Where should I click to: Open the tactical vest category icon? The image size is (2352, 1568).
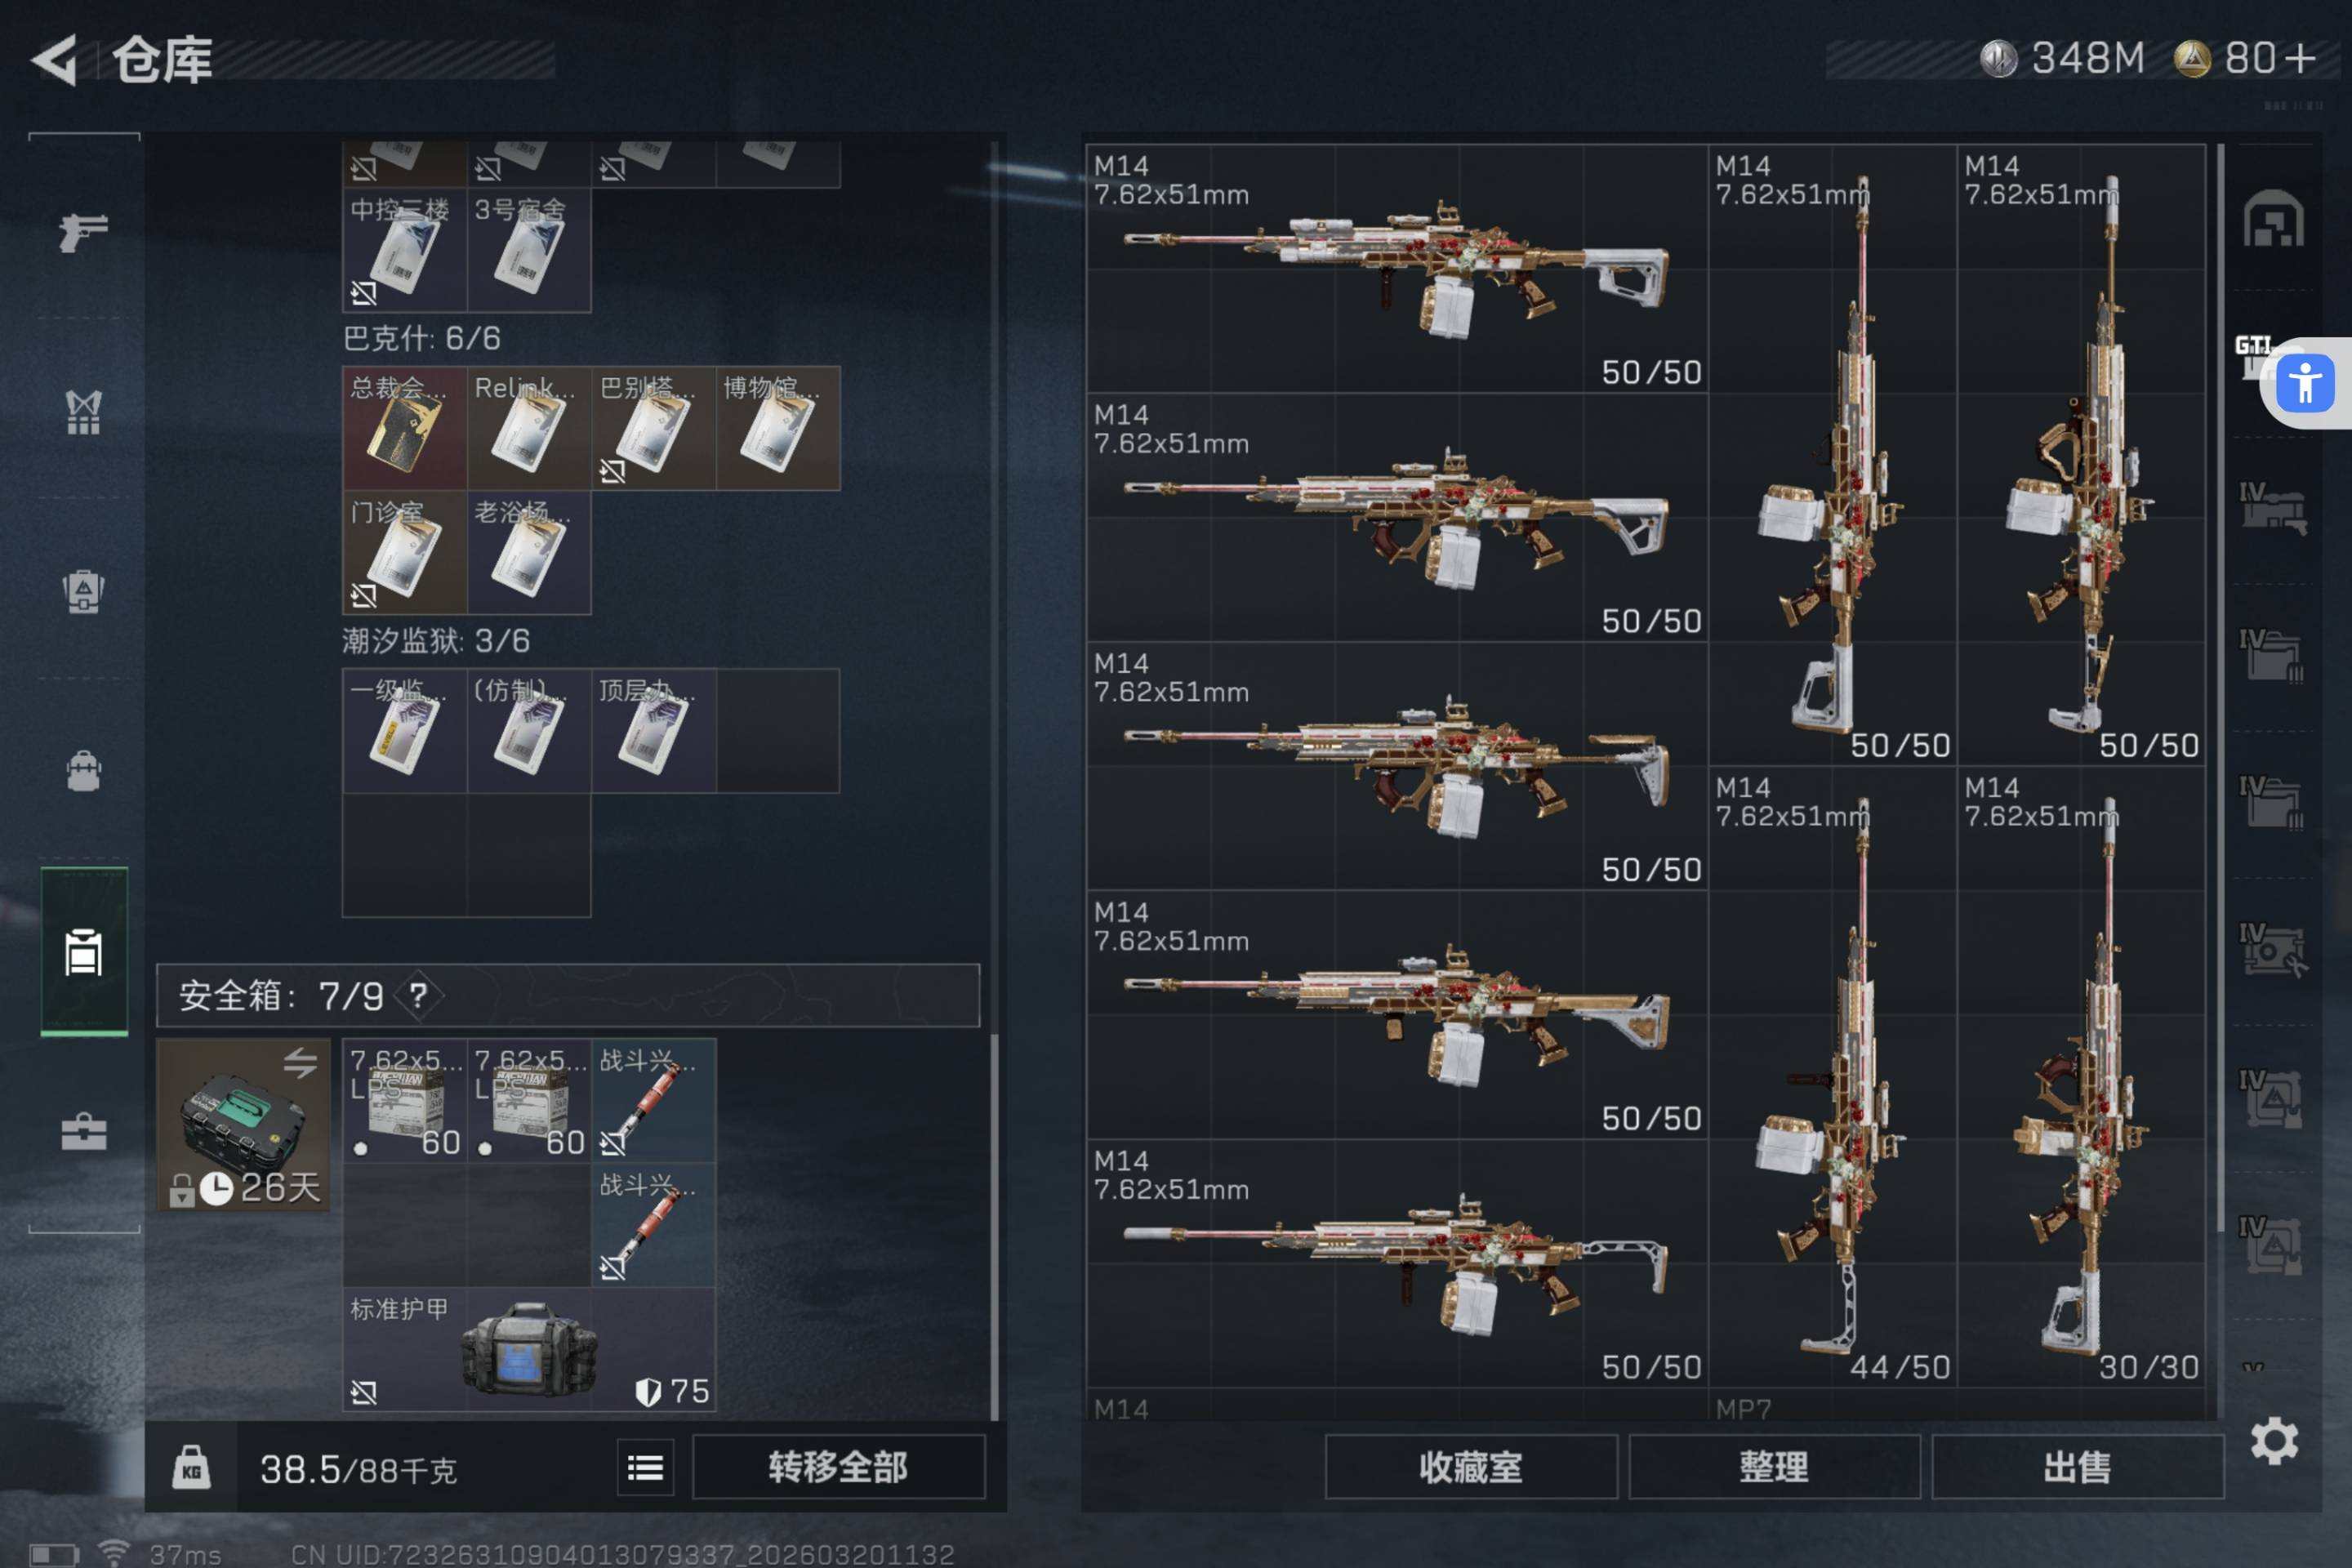[x=84, y=412]
